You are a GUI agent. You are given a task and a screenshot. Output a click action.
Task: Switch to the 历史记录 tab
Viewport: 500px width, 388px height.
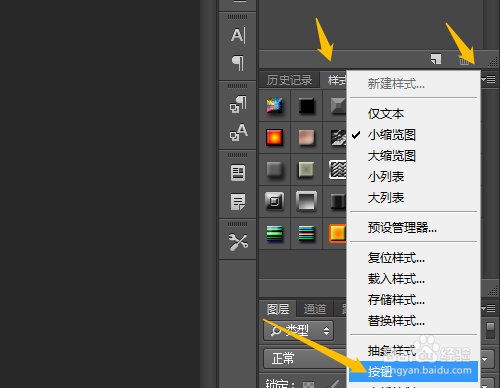point(289,80)
